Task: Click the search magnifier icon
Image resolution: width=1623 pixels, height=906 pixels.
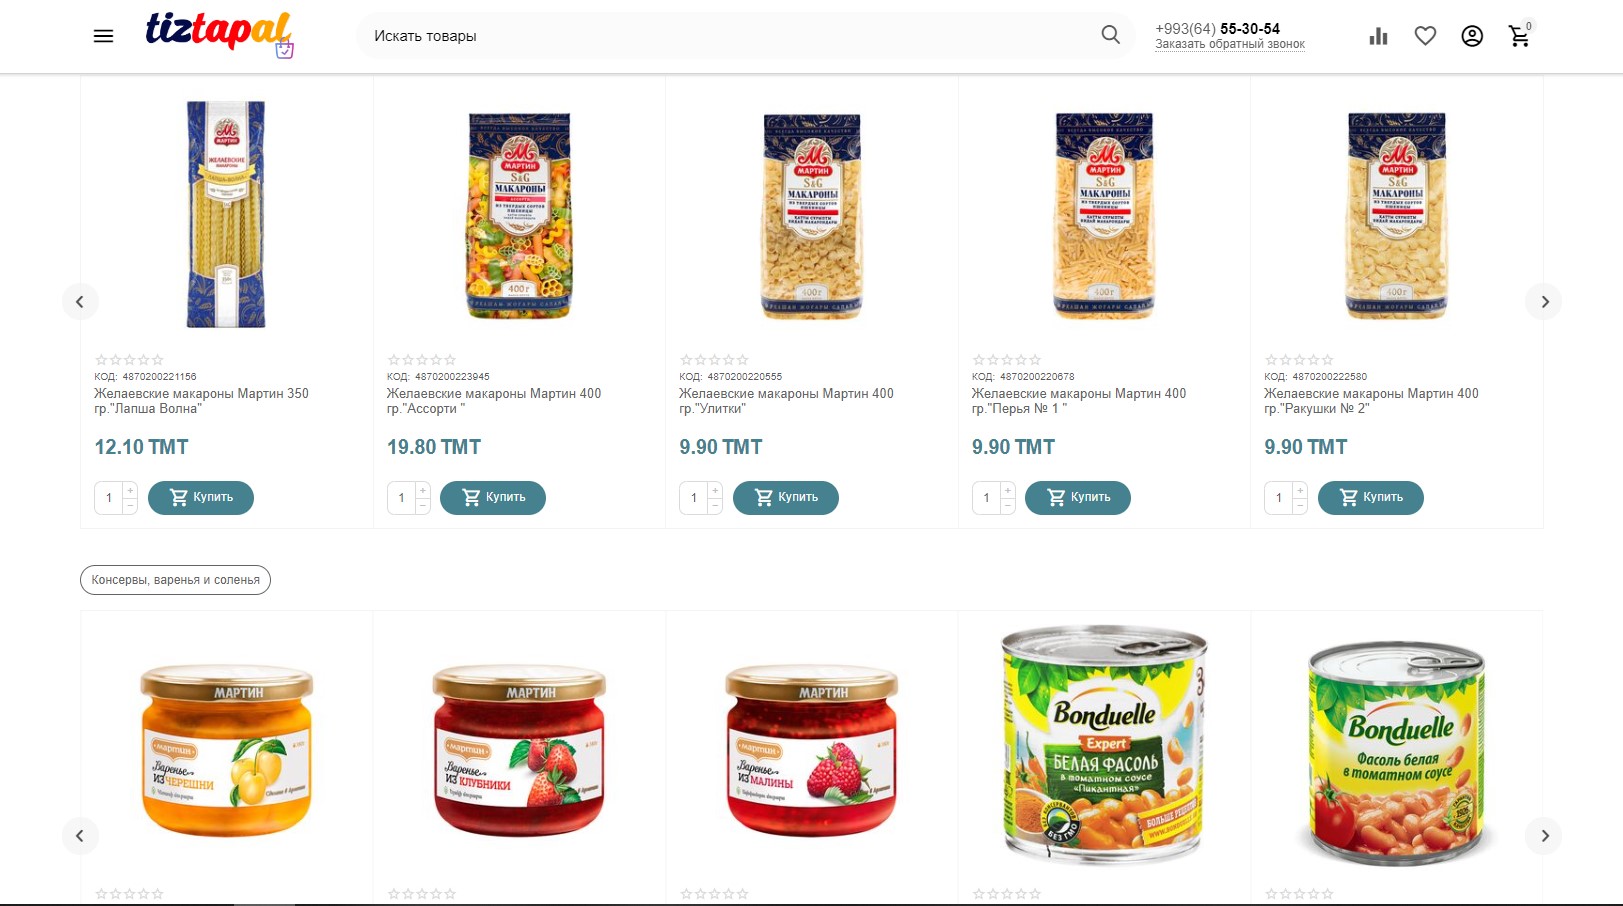Action: tap(1110, 35)
